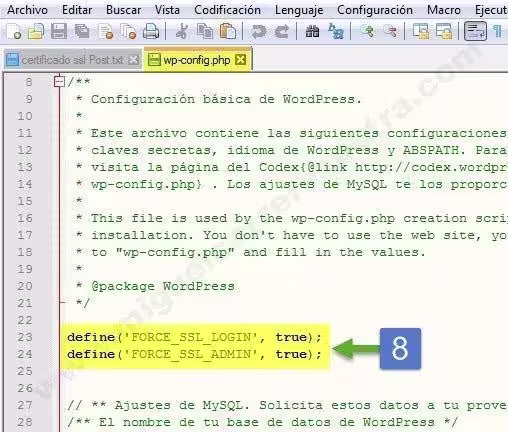This screenshot has height=432, width=508.
Task: Open the Buscar menu
Action: click(x=123, y=10)
